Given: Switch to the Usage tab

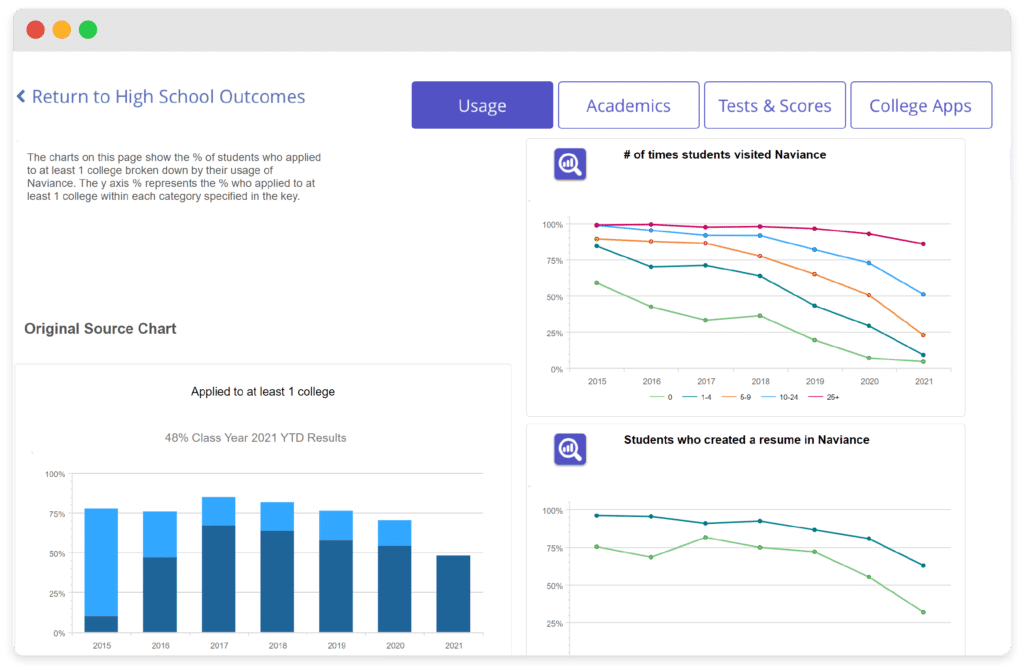Looking at the screenshot, I should click(x=482, y=105).
